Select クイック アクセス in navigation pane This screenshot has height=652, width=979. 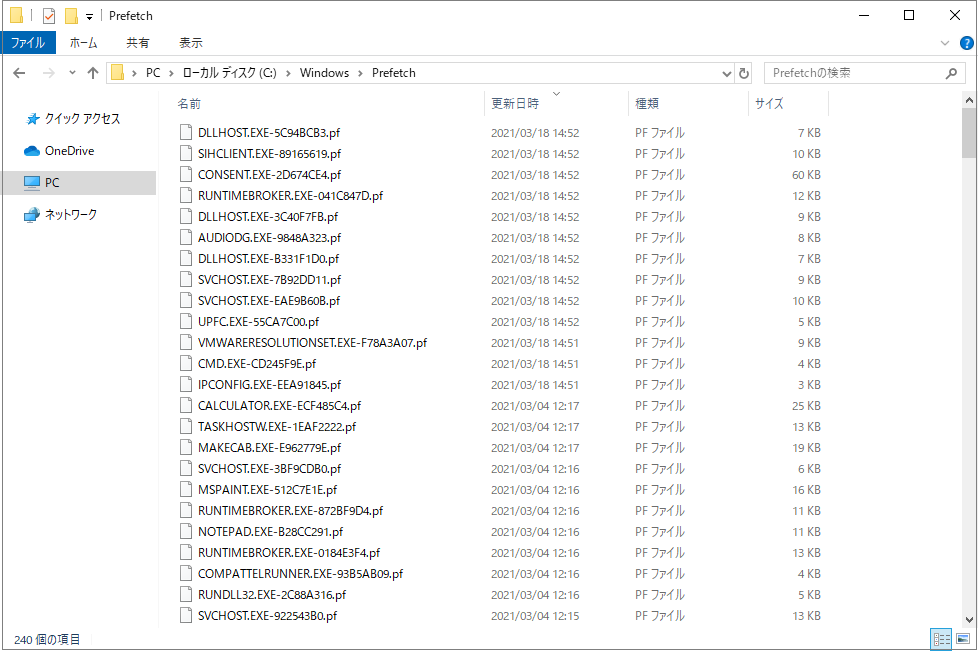(x=81, y=119)
